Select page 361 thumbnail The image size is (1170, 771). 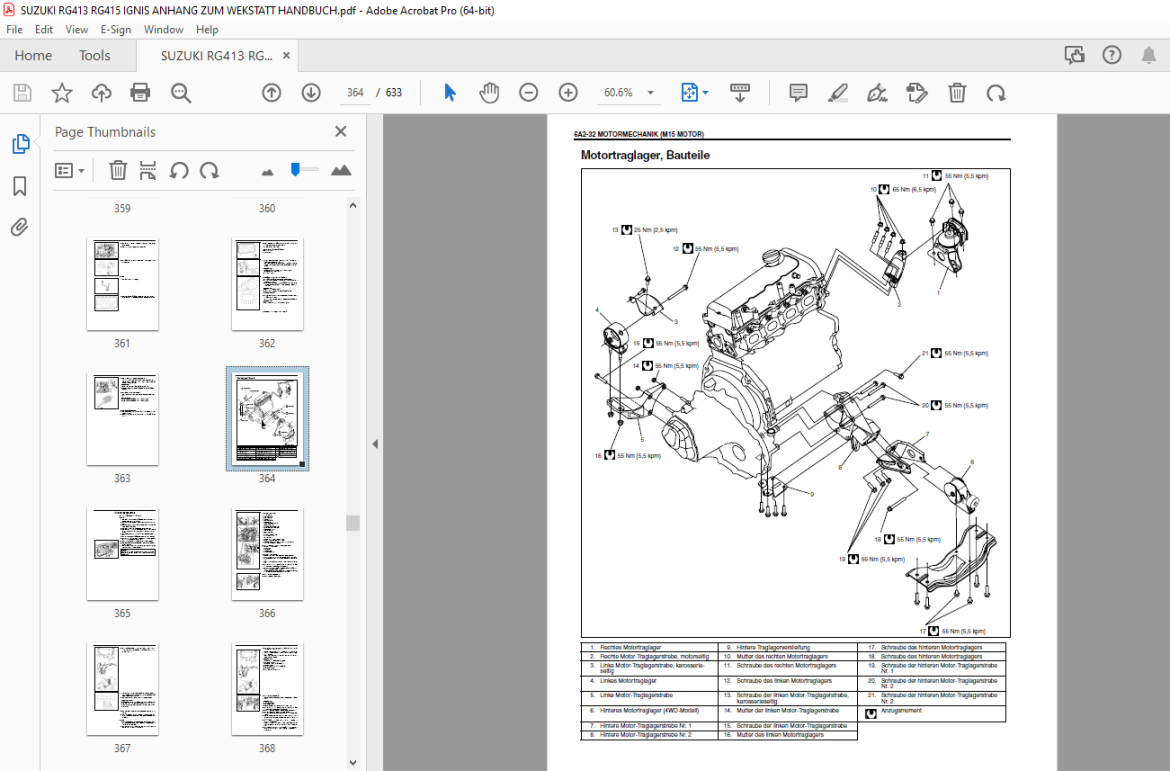click(x=122, y=284)
